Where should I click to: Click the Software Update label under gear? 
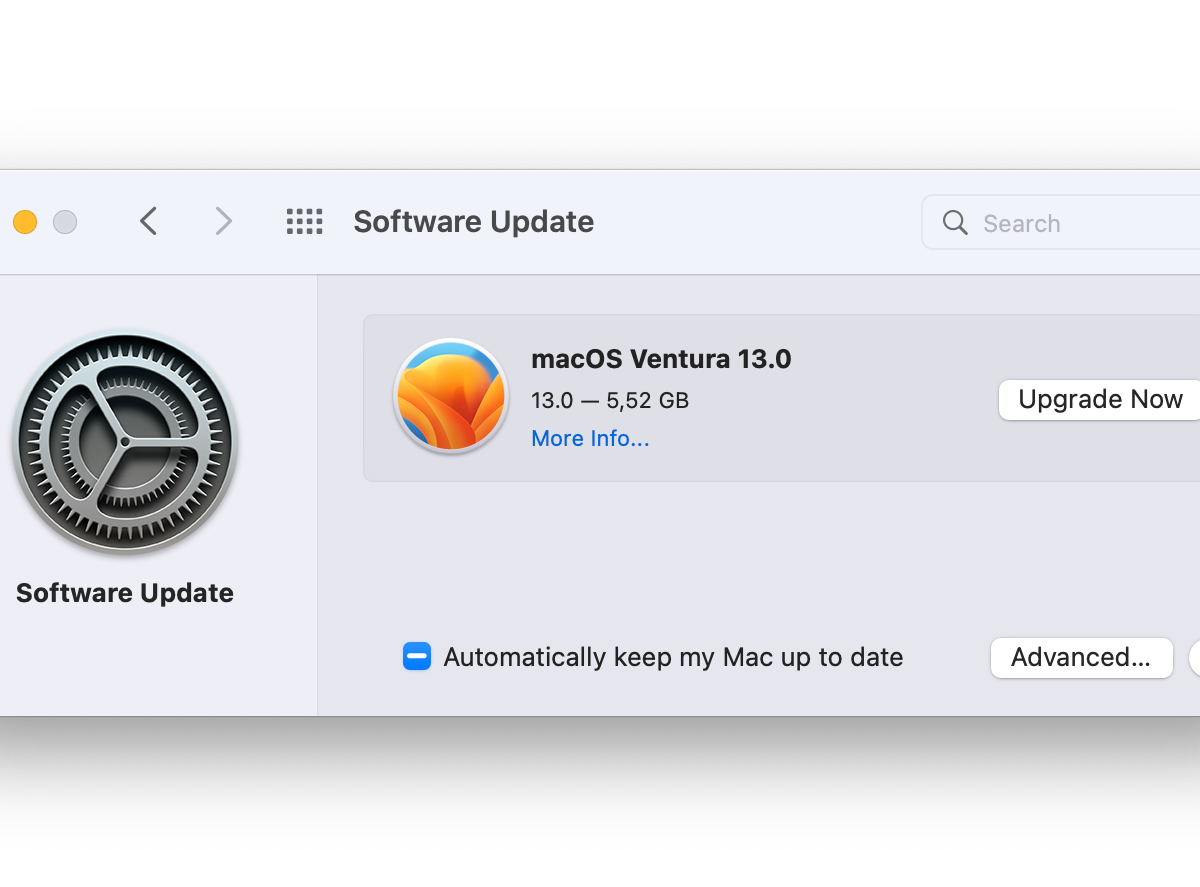[x=125, y=593]
